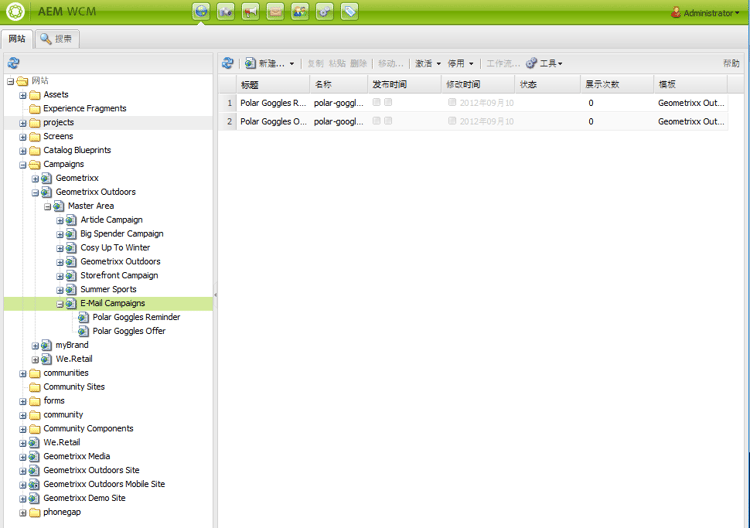Click the Polar Goggles Reminder page icon

click(83, 317)
